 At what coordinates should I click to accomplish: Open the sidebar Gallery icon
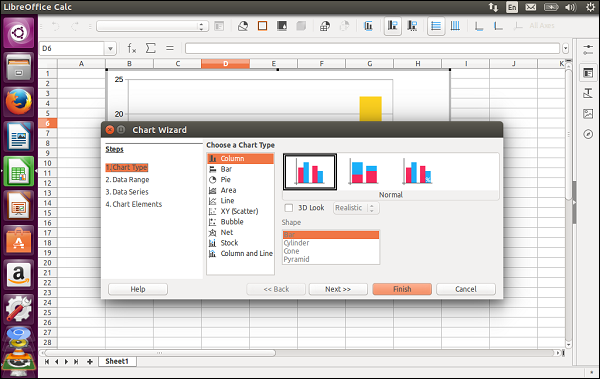pos(588,113)
